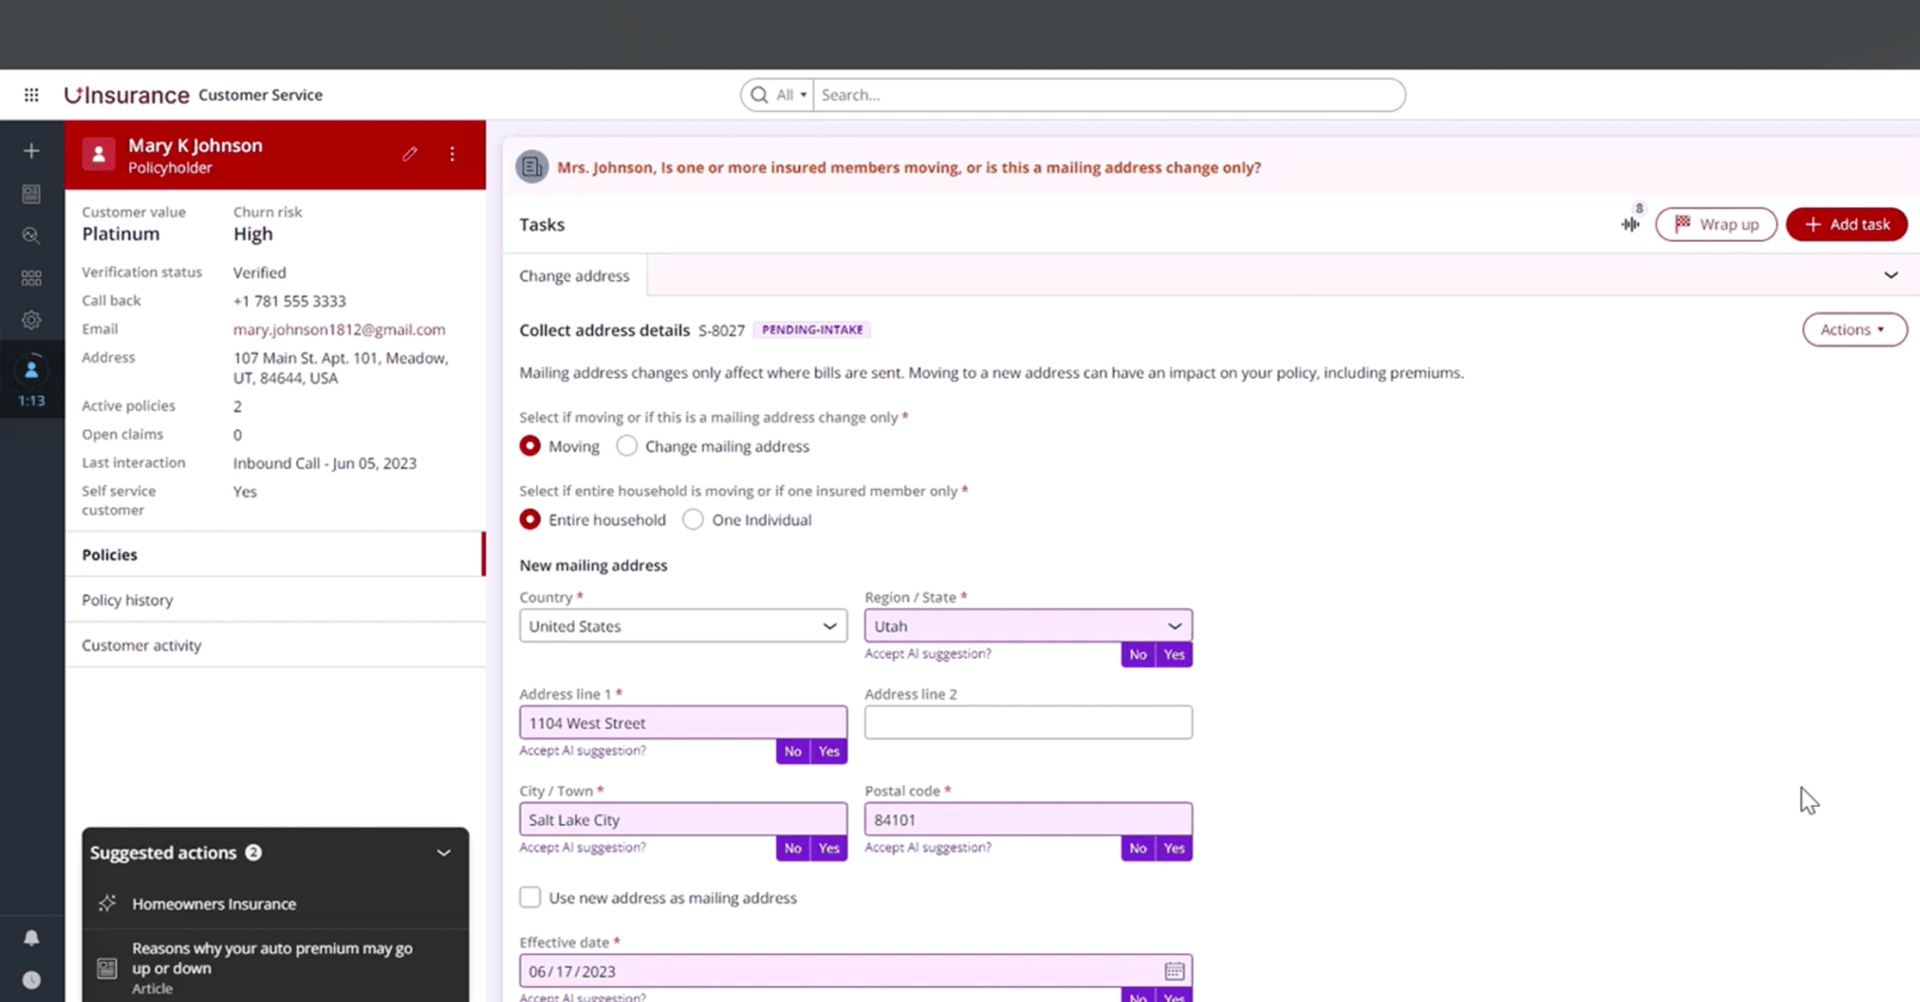Click into the Address line 2 field
The width and height of the screenshot is (1920, 1002).
coord(1027,723)
